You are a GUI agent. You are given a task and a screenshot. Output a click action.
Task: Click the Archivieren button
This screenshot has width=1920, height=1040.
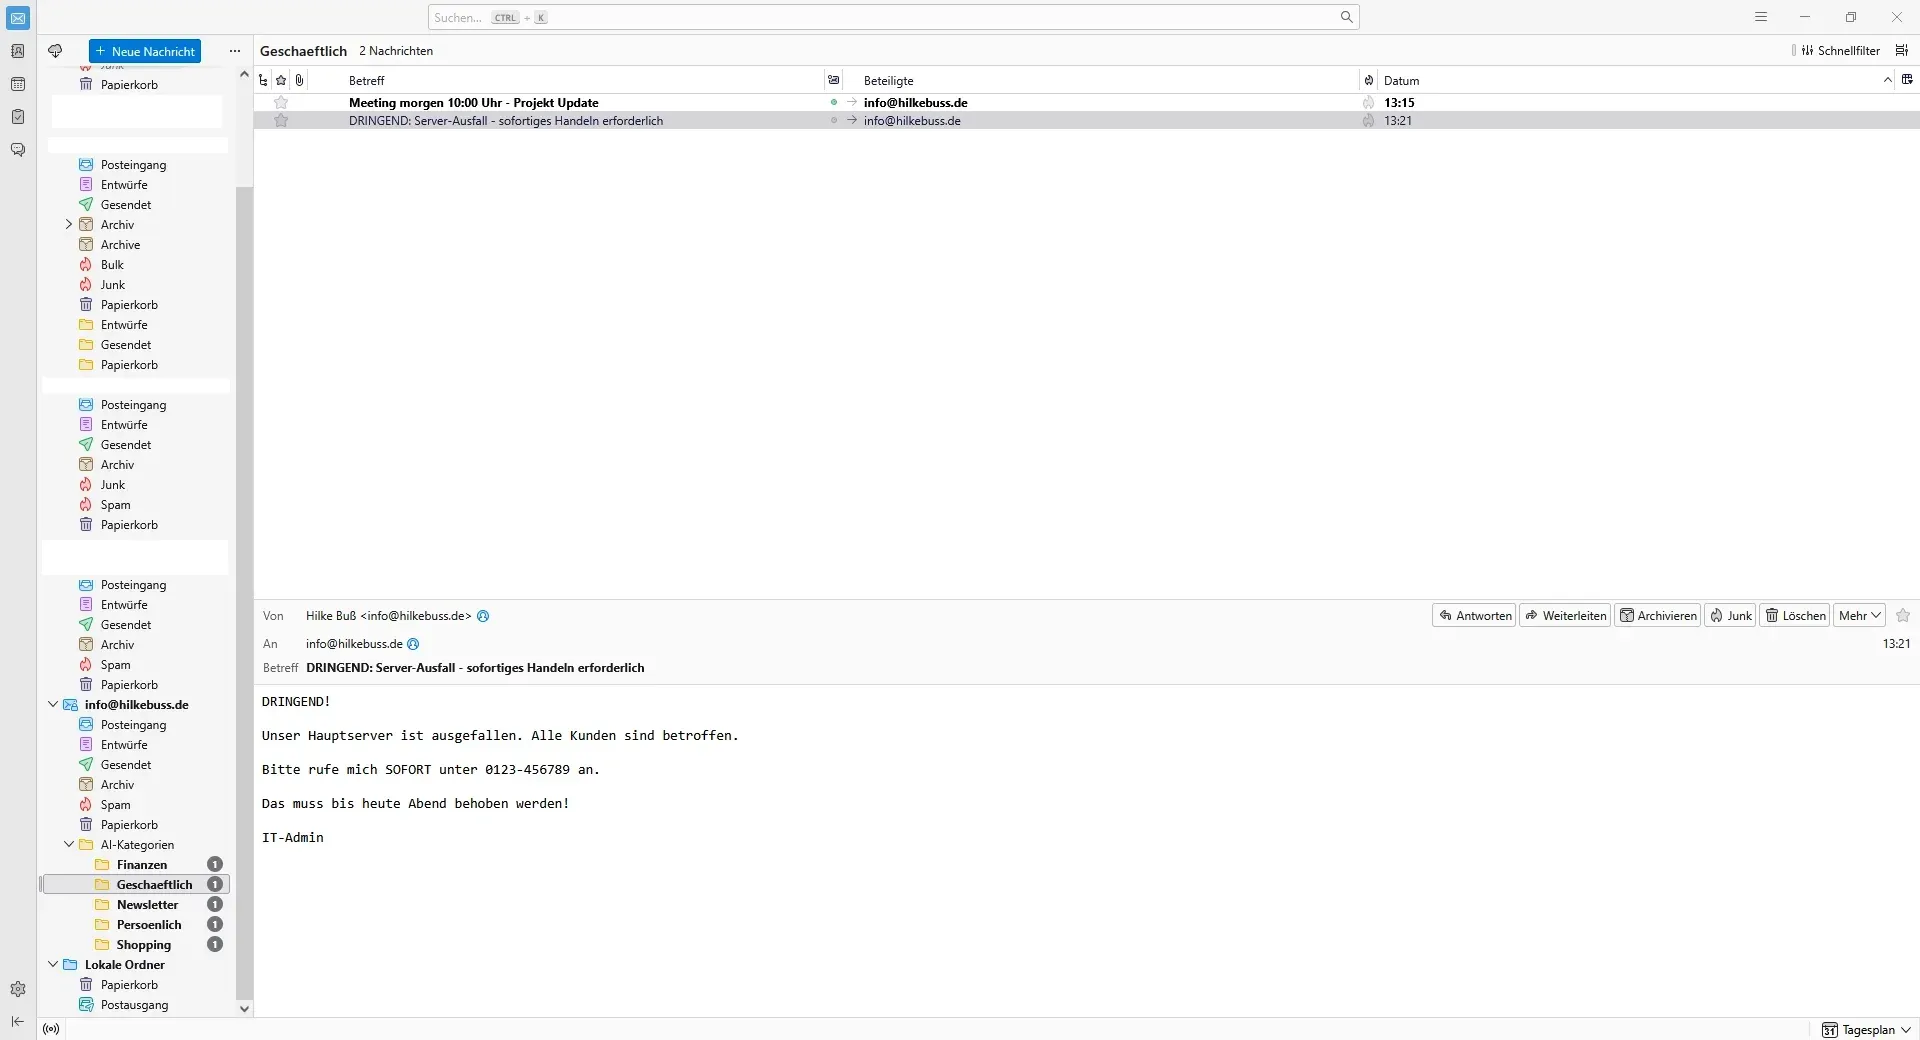1657,616
